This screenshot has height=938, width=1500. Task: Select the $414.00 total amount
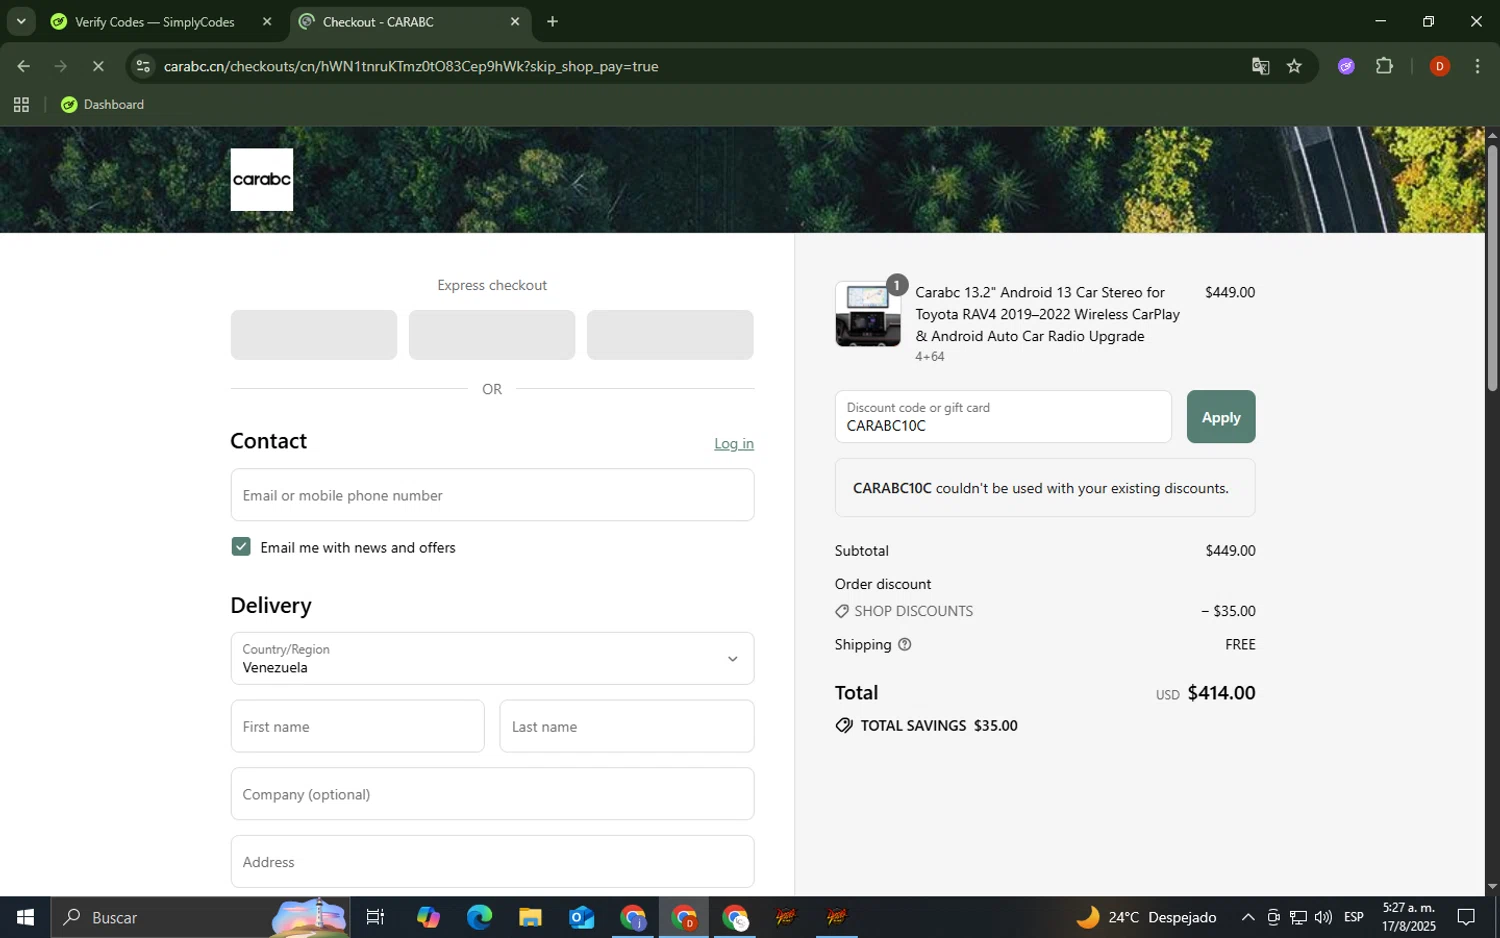coord(1221,693)
